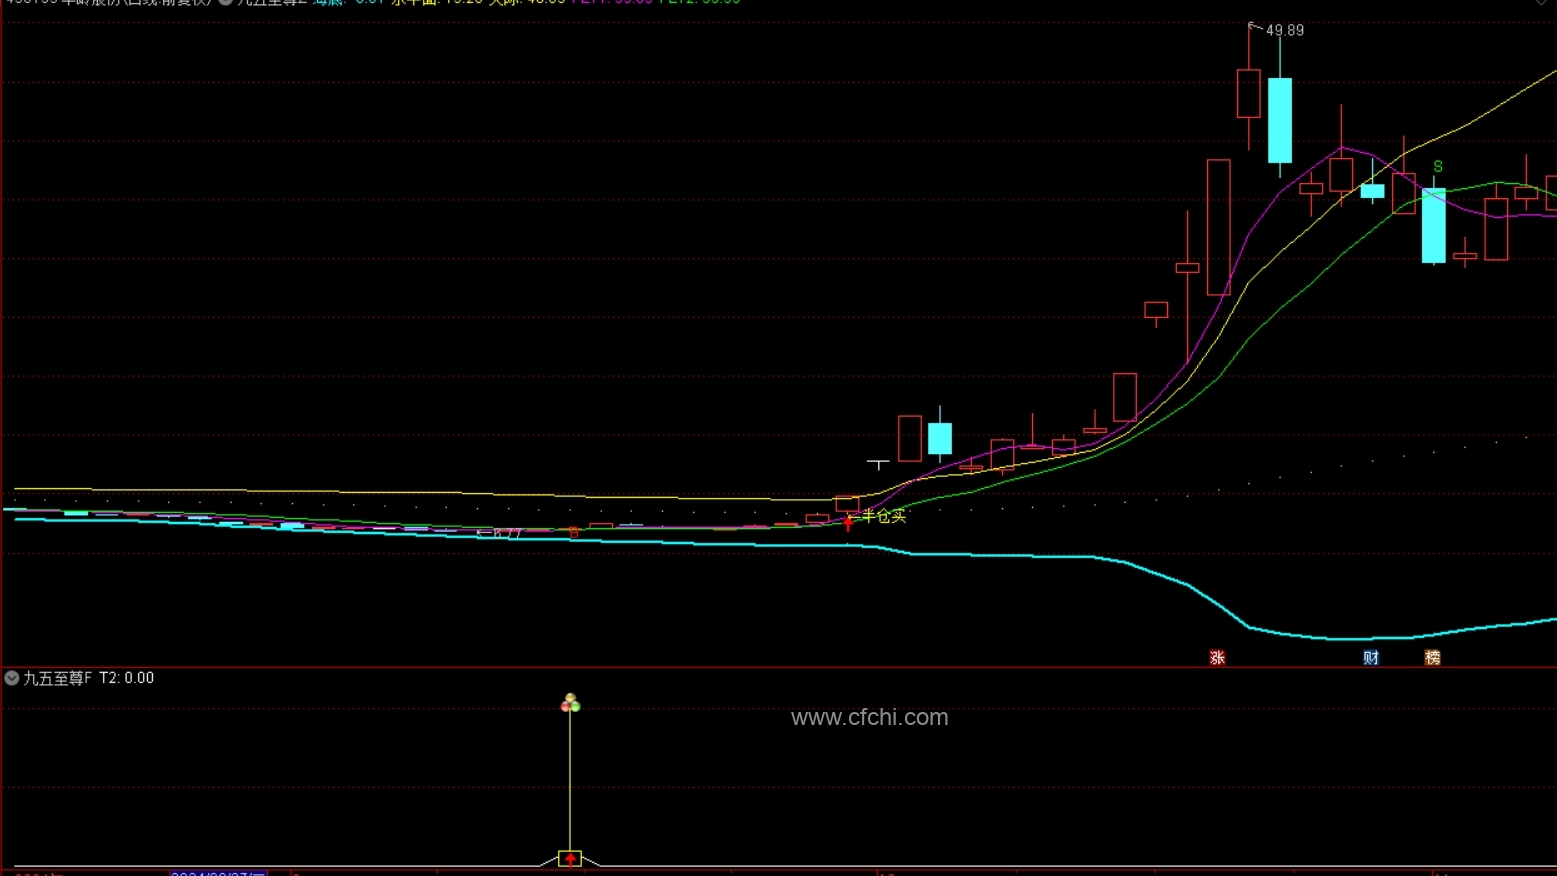Select the tall cyan candlestick below 49.89
This screenshot has width=1557, height=876.
point(1280,120)
